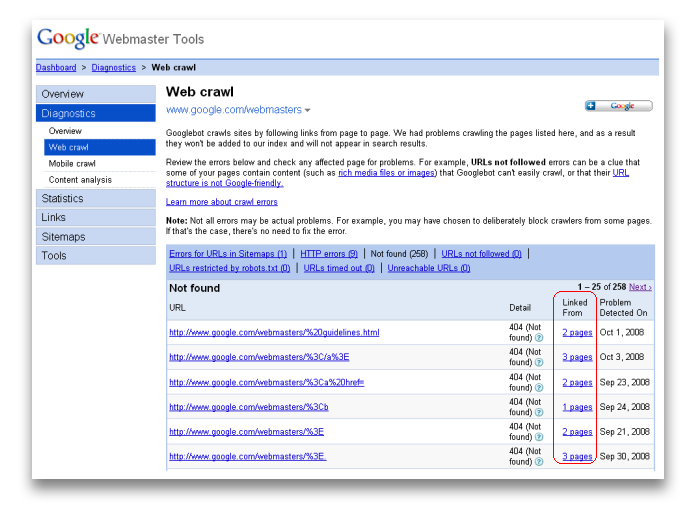Select Web crawl in sidebar

point(100,147)
